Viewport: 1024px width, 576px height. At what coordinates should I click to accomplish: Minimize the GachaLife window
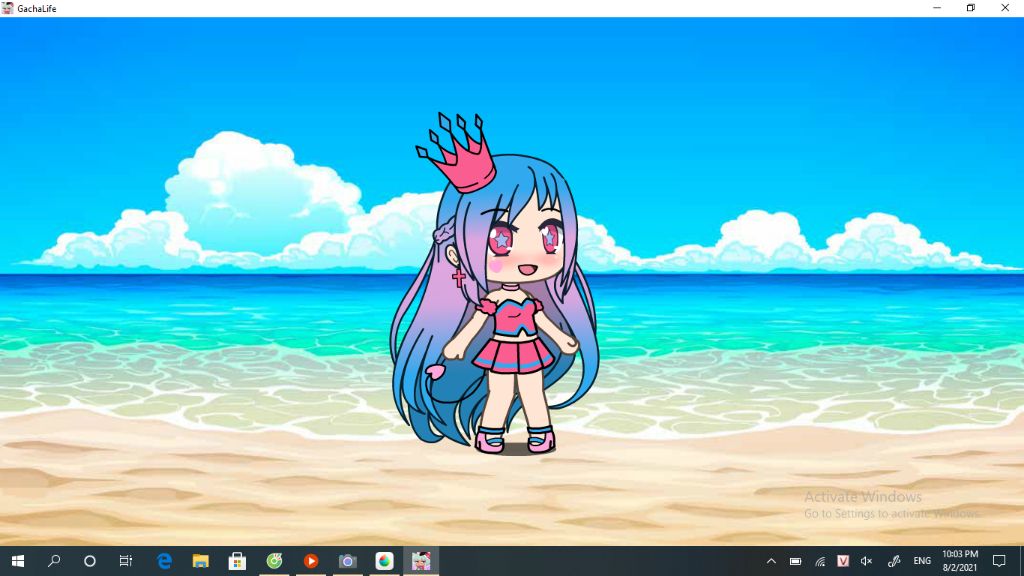point(937,8)
